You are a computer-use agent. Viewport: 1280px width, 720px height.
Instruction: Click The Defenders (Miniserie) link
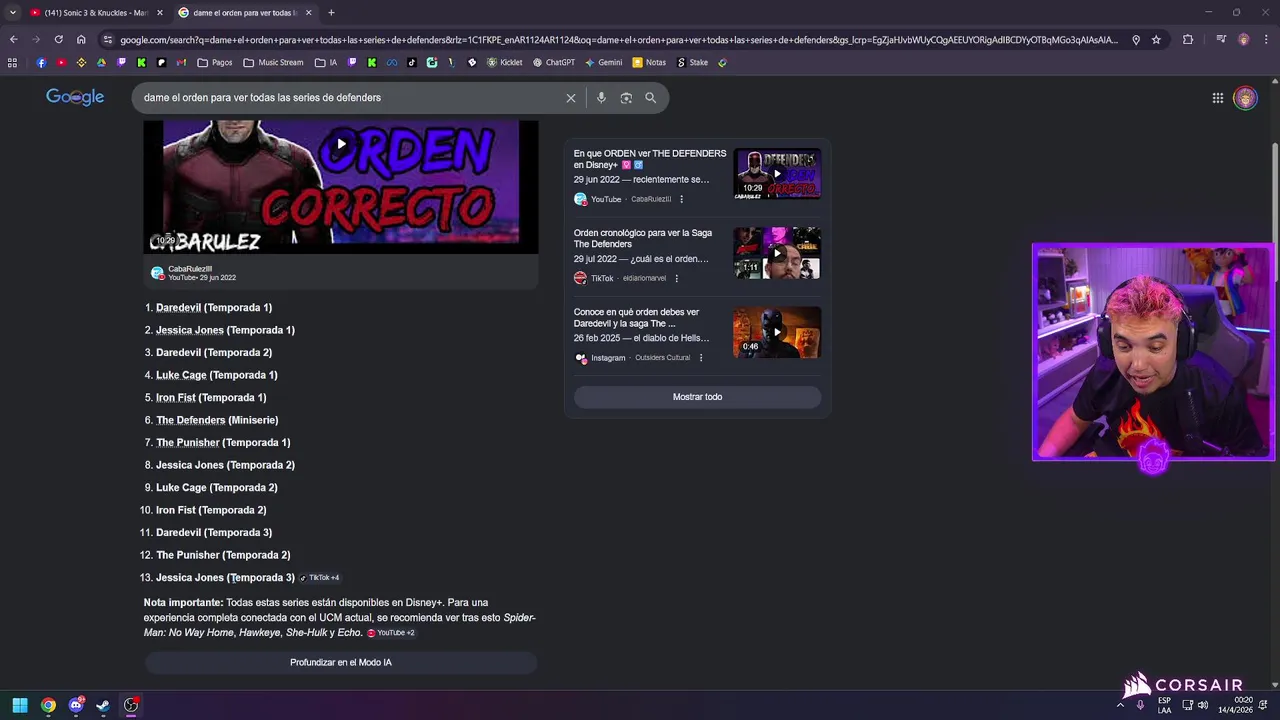(x=217, y=420)
